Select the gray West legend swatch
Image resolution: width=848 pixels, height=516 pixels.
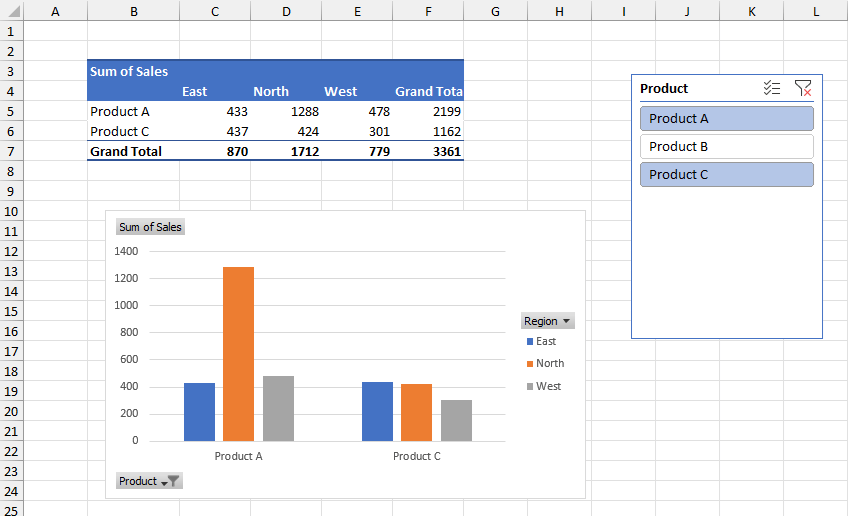[530, 387]
